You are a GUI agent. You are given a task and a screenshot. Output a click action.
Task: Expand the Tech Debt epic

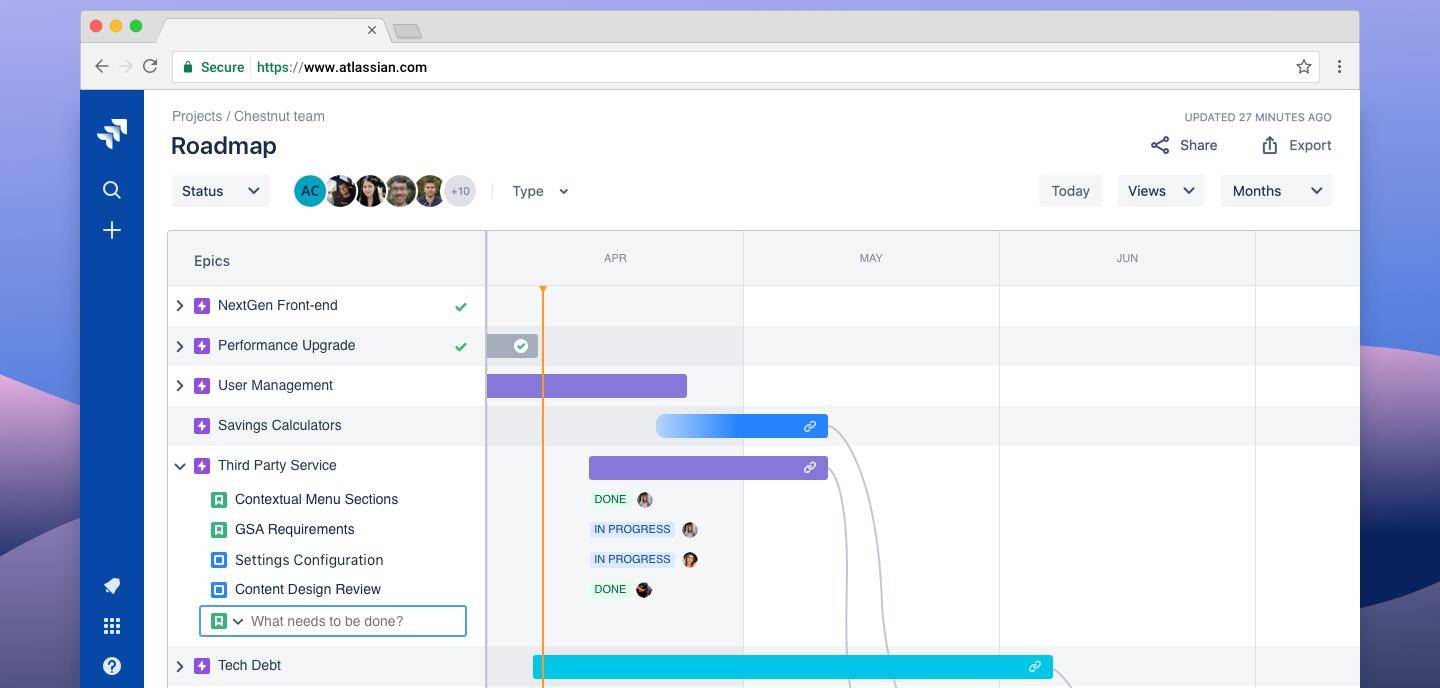[x=180, y=666]
